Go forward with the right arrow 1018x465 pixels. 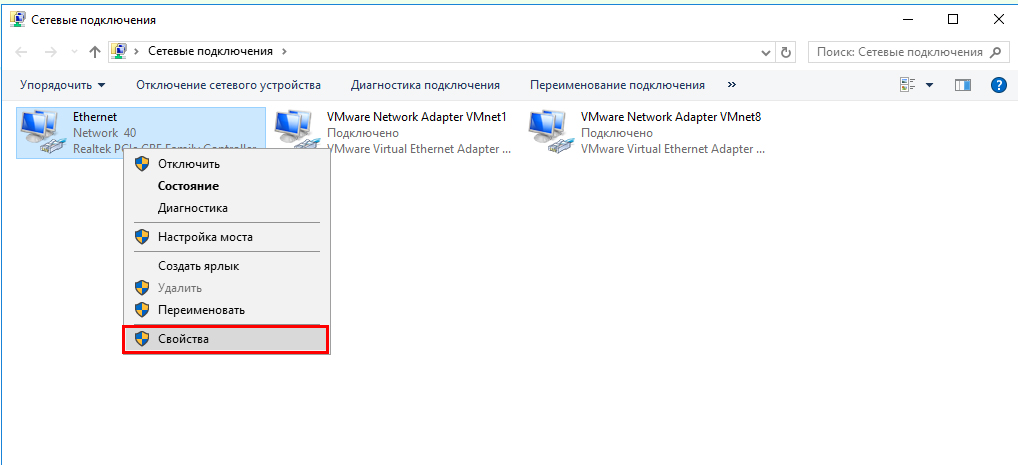(51, 52)
